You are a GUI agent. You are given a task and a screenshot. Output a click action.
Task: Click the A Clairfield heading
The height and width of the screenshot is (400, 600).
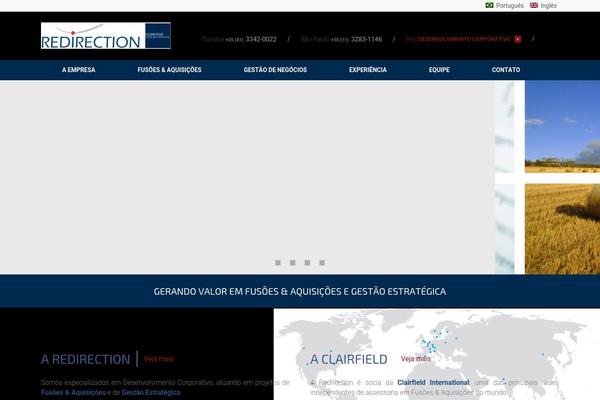349,359
